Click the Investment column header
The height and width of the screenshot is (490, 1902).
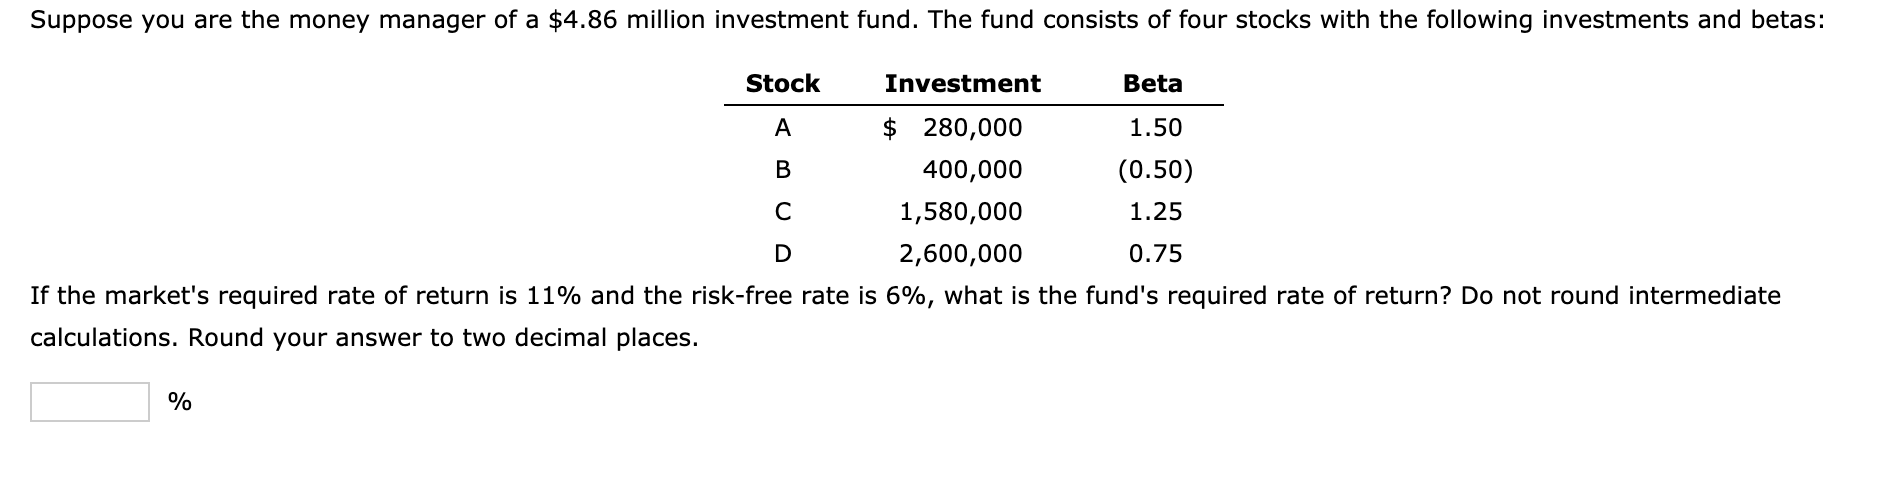(962, 84)
